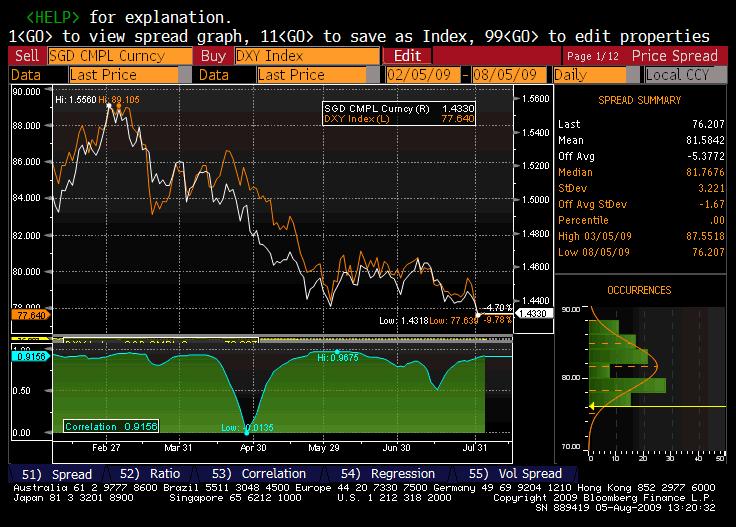Click the DXY Index (L) legend entry
The height and width of the screenshot is (527, 736).
coord(399,119)
